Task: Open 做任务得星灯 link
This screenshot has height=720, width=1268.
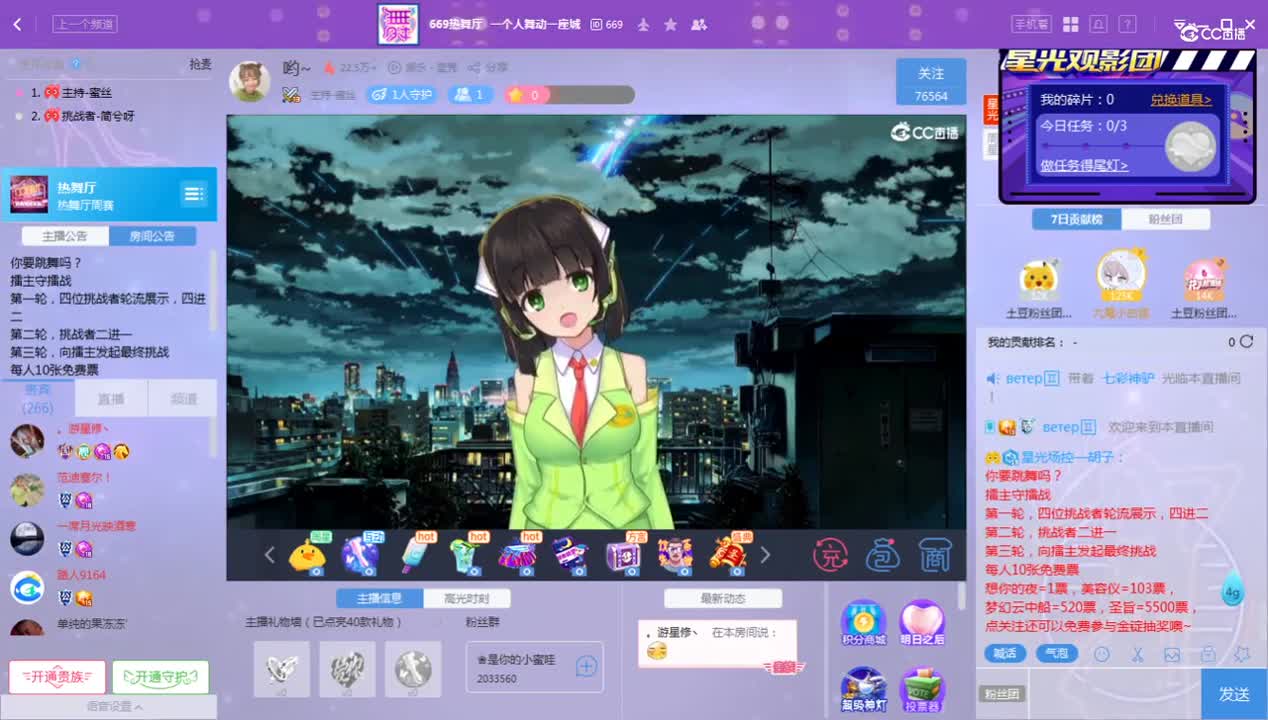Action: click(x=1084, y=166)
